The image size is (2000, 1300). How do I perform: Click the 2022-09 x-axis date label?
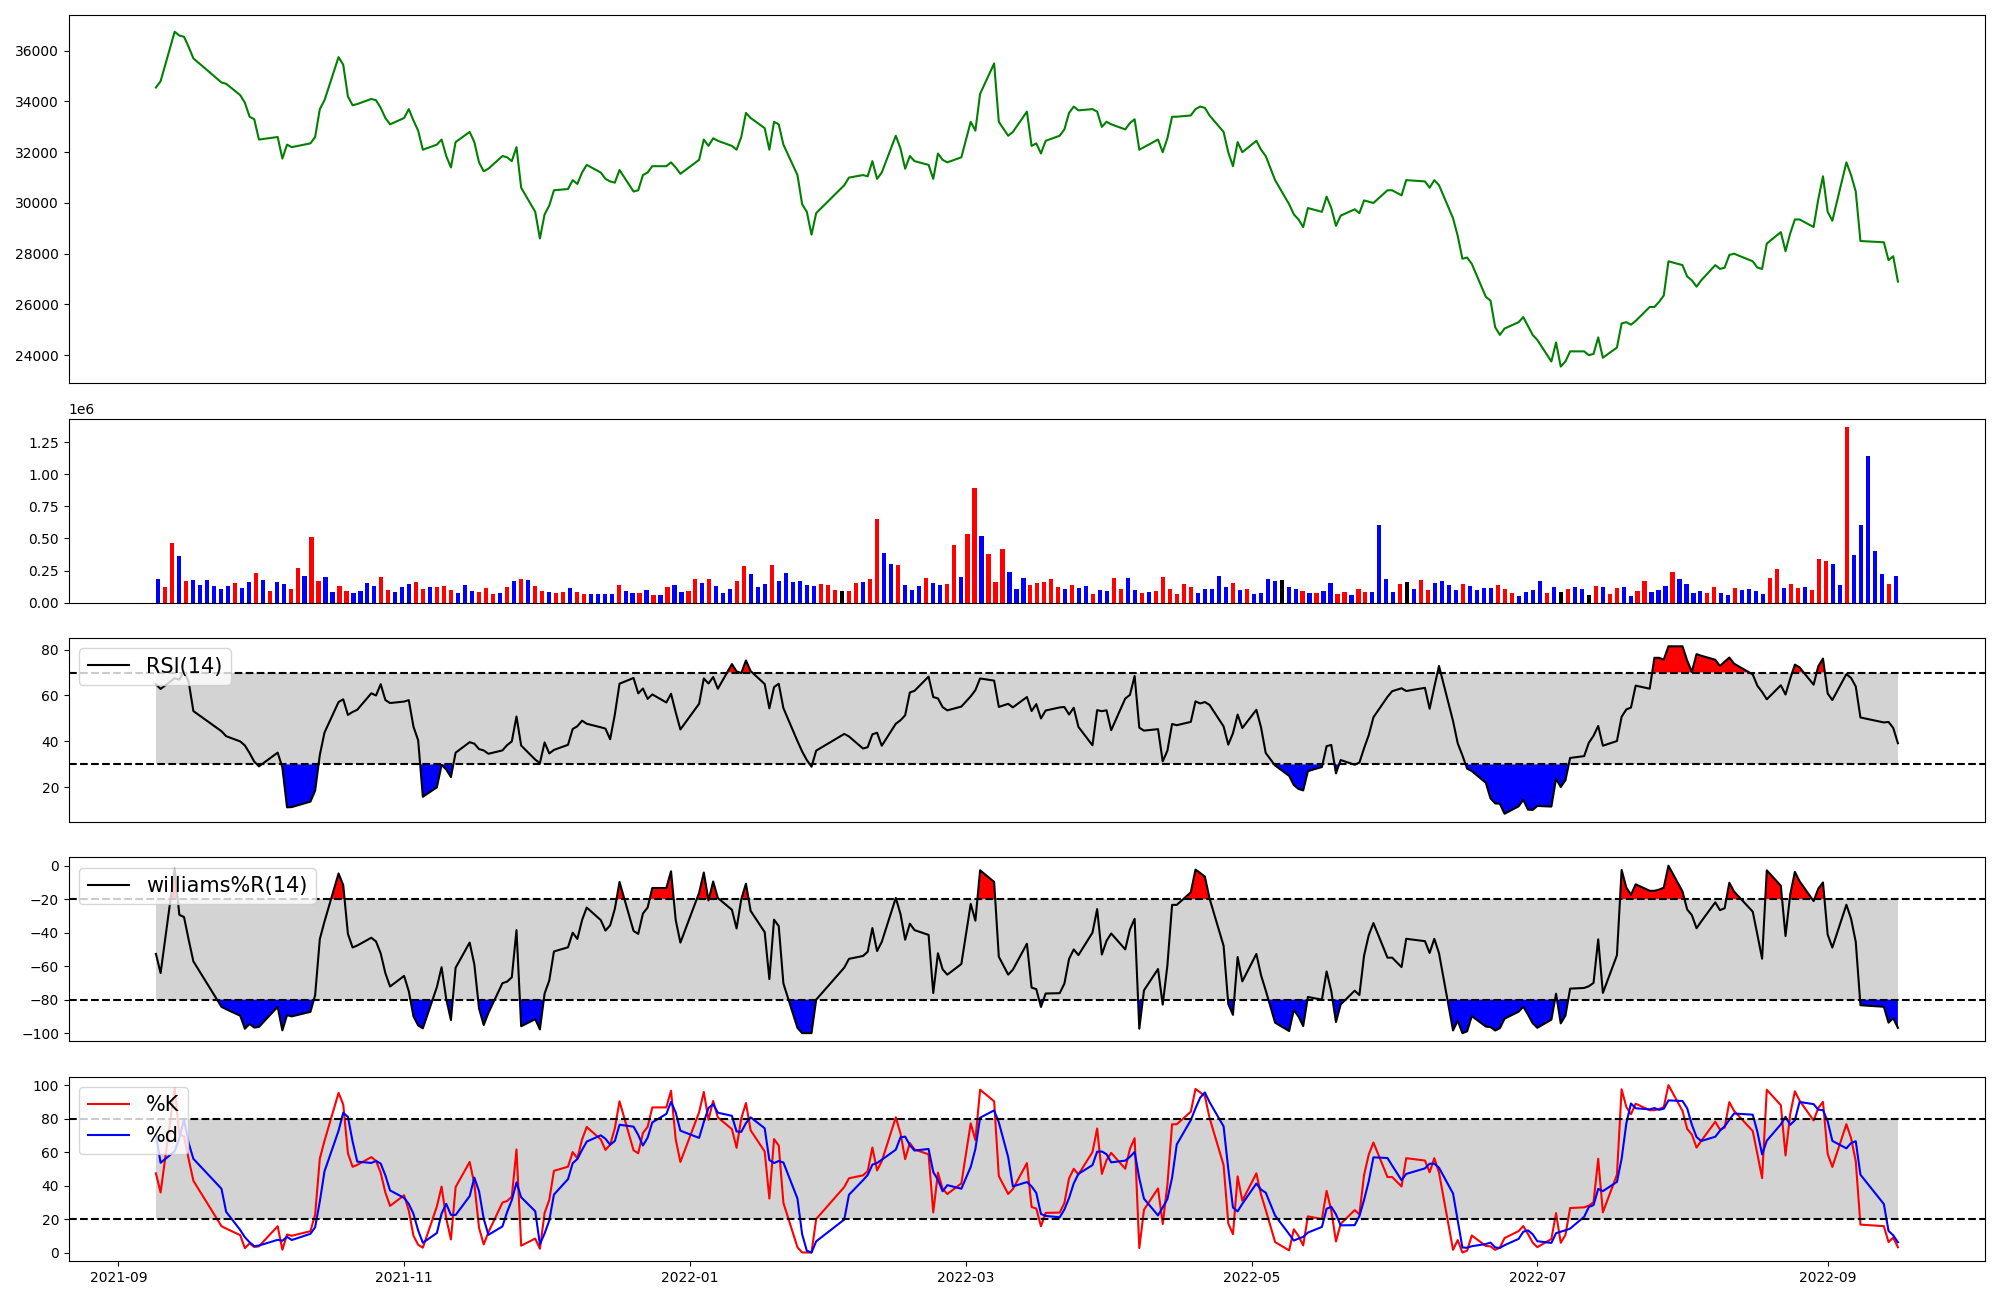[x=1827, y=1277]
